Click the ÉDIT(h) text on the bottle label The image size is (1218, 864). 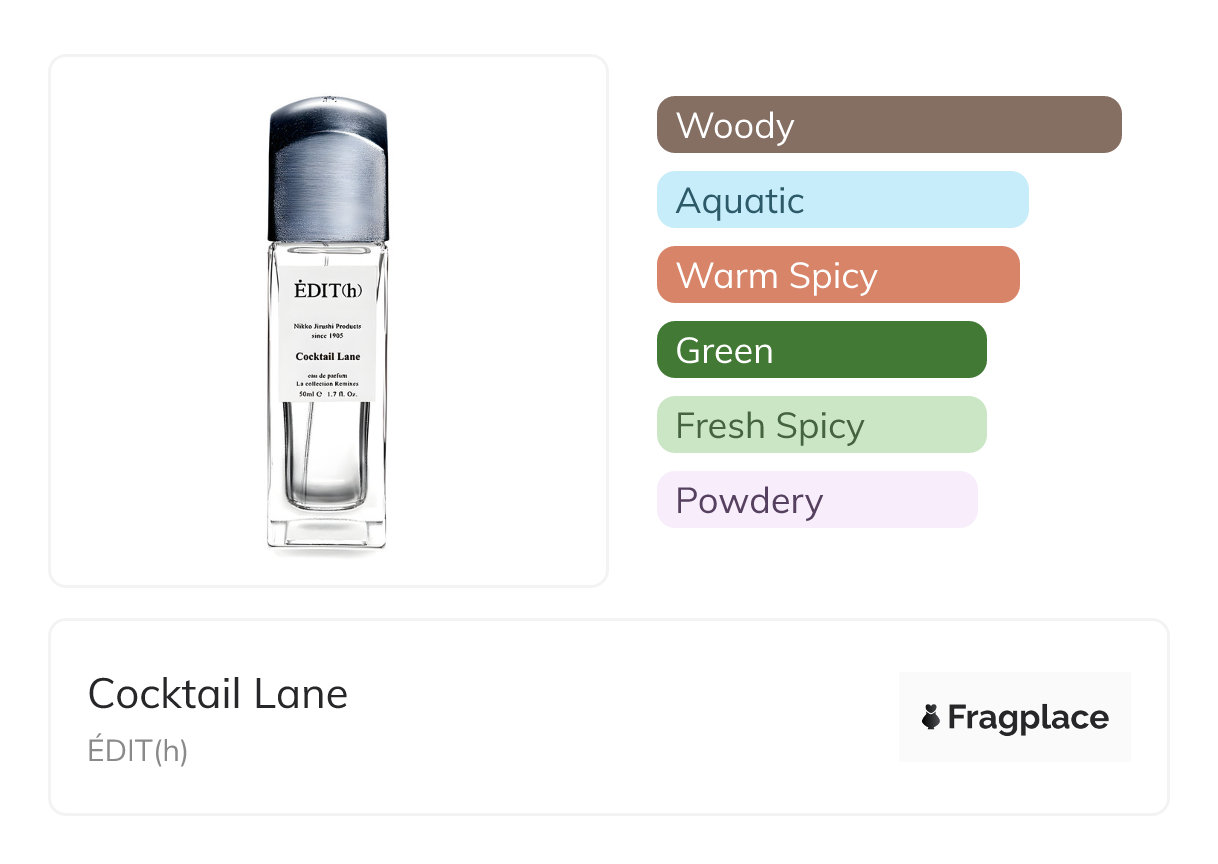point(328,290)
